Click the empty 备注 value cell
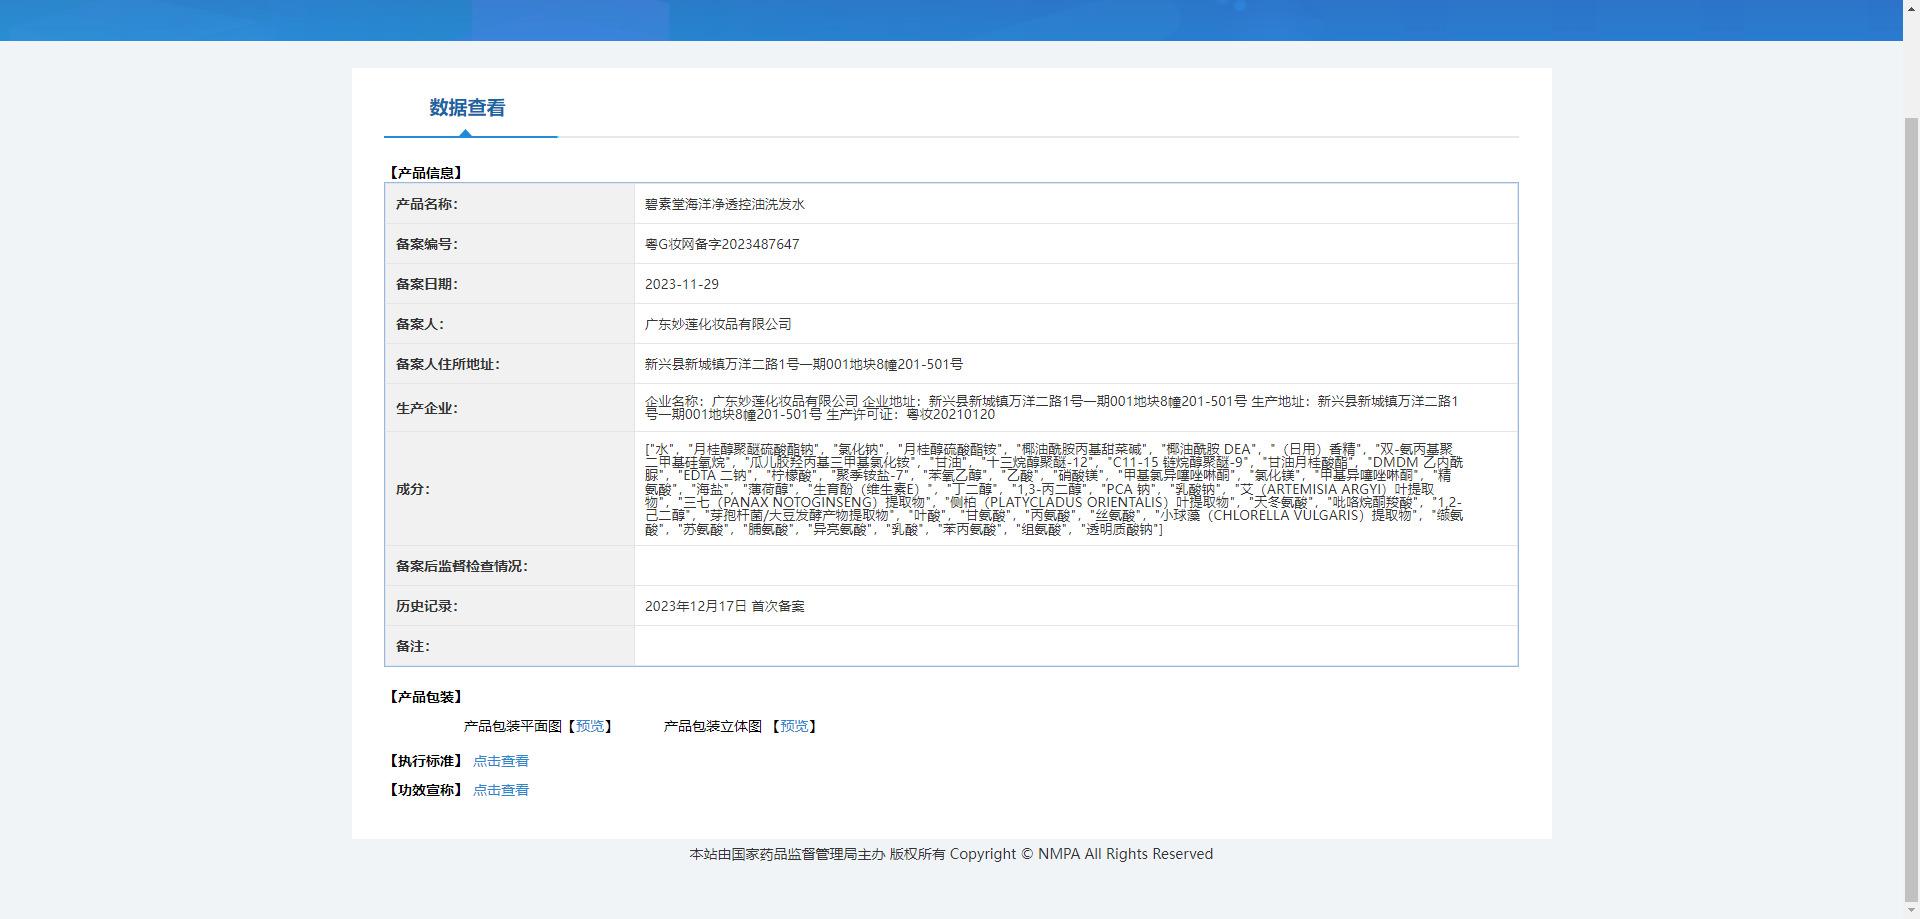 (x=1075, y=646)
